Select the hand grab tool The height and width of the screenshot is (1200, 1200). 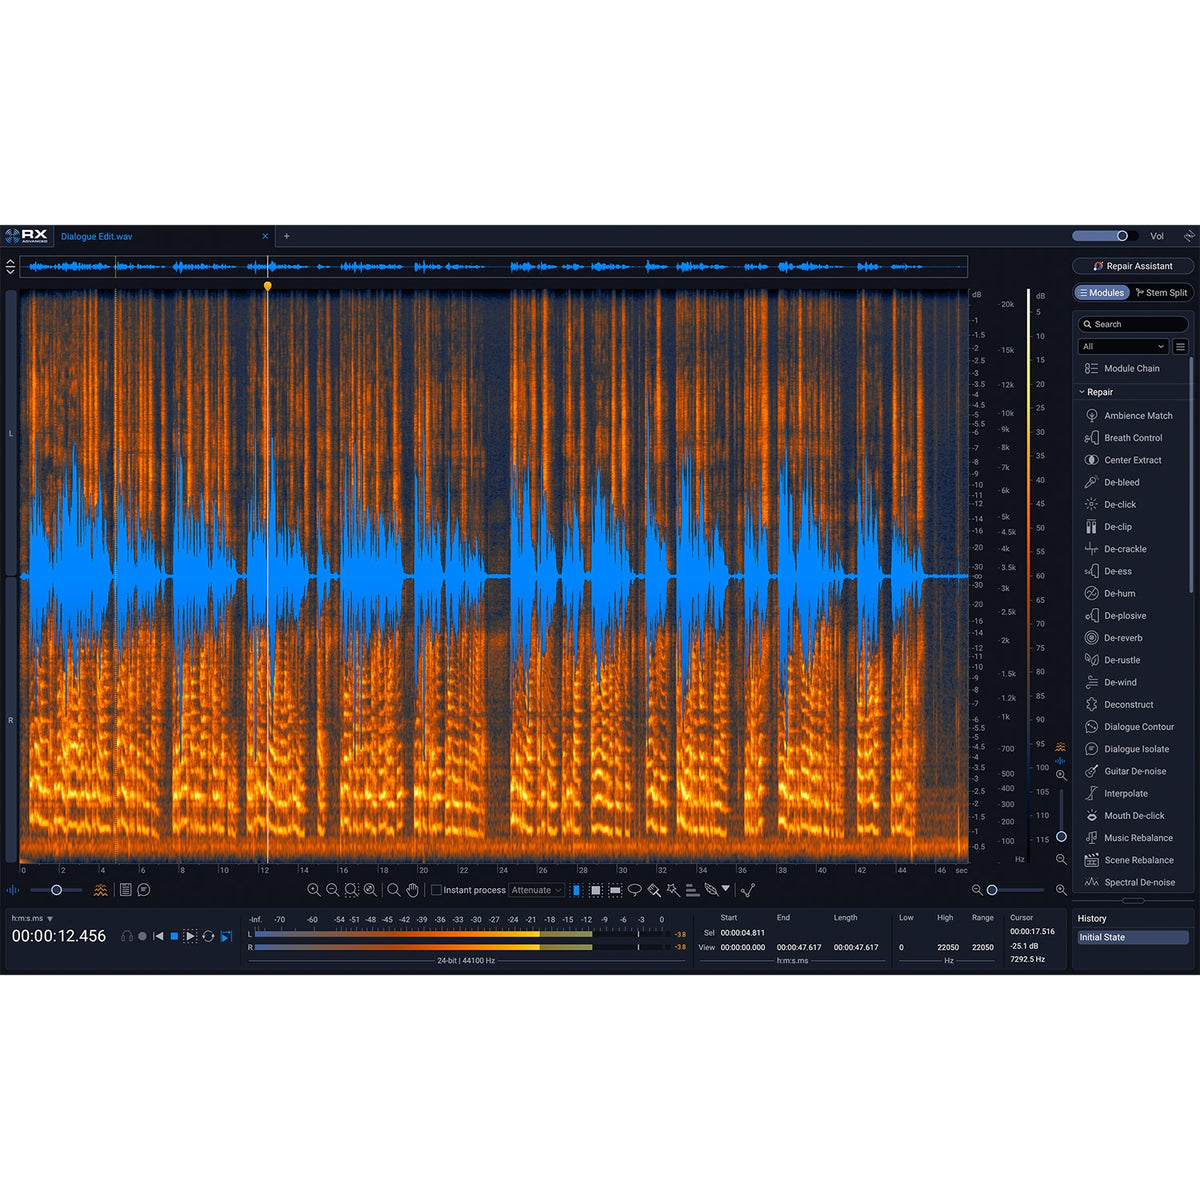[412, 890]
